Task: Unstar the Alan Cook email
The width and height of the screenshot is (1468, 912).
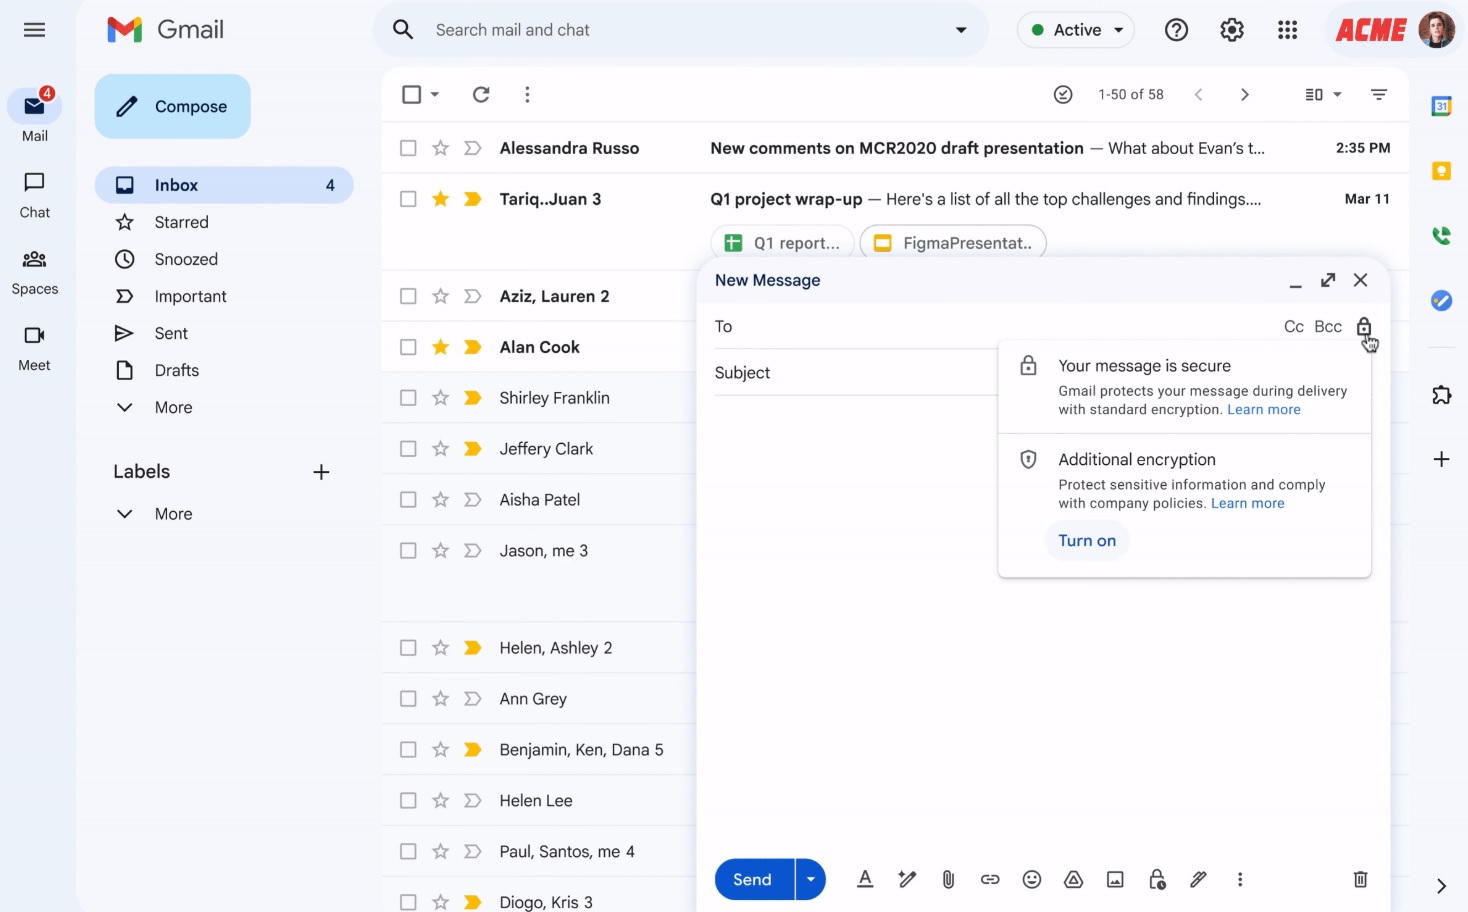Action: 440,347
